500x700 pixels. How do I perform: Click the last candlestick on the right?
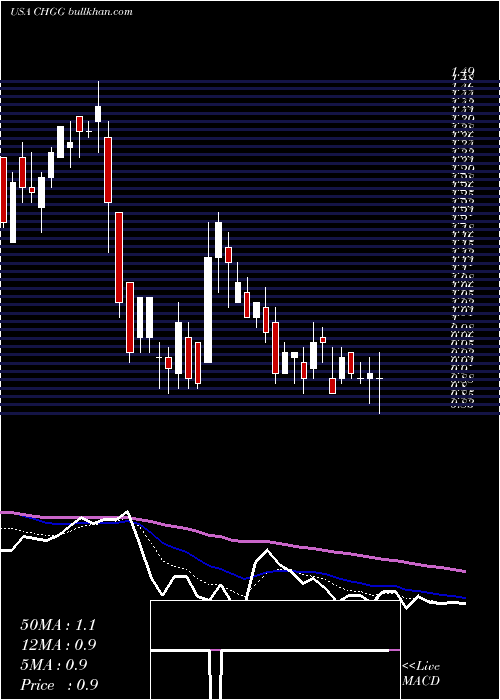tap(379, 383)
